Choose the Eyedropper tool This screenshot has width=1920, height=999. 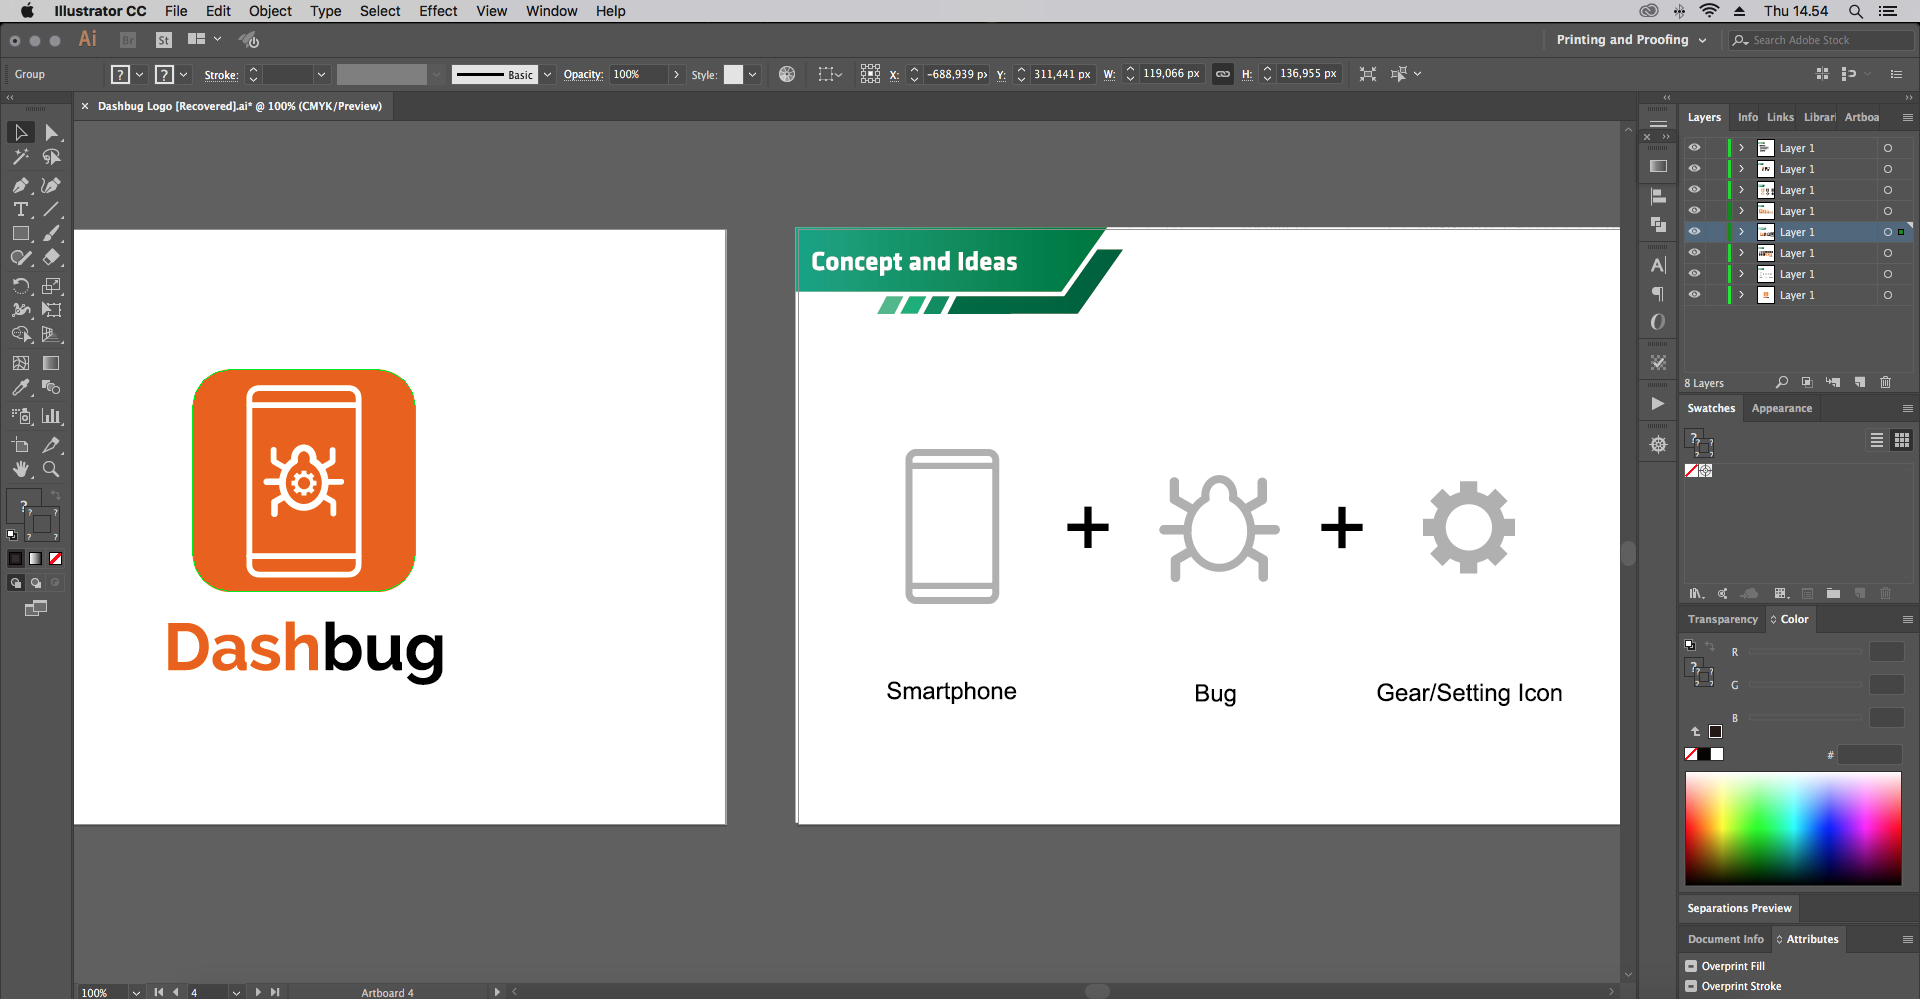(21, 387)
